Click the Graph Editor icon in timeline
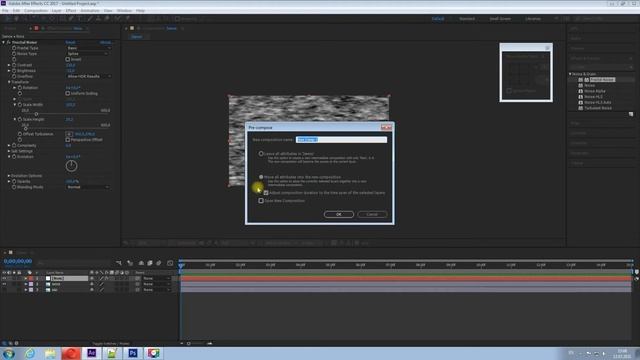This screenshot has height=360, width=640. point(170,263)
